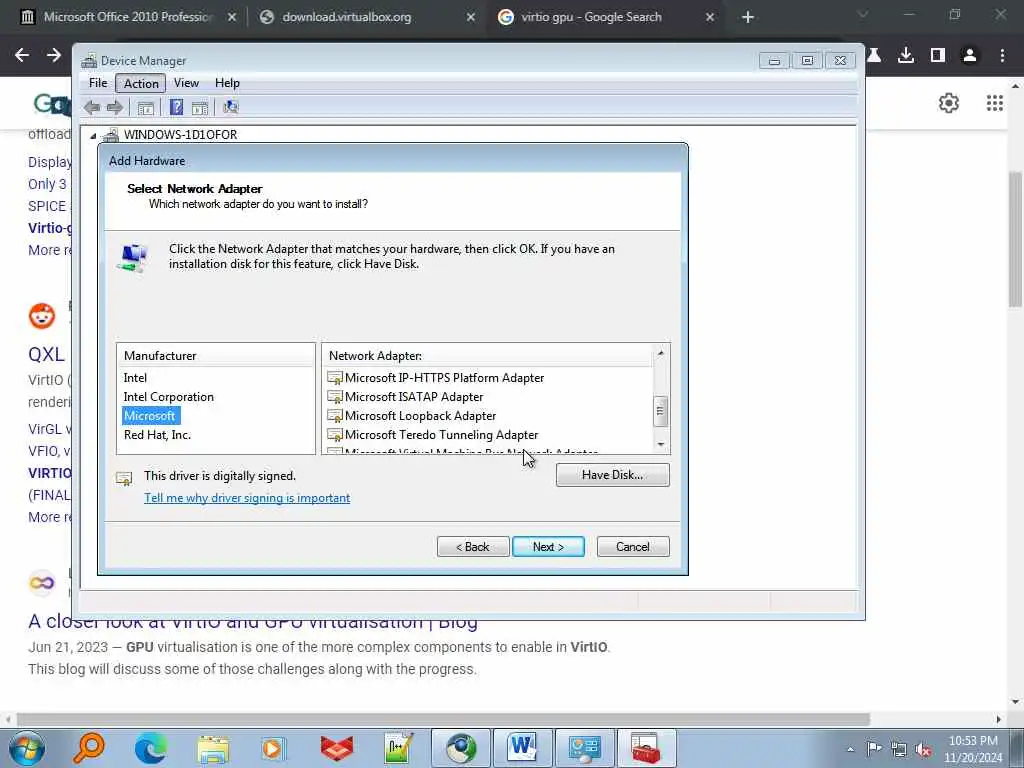Image resolution: width=1024 pixels, height=768 pixels.
Task: Open the Help menu in Device Manager
Action: tap(227, 83)
